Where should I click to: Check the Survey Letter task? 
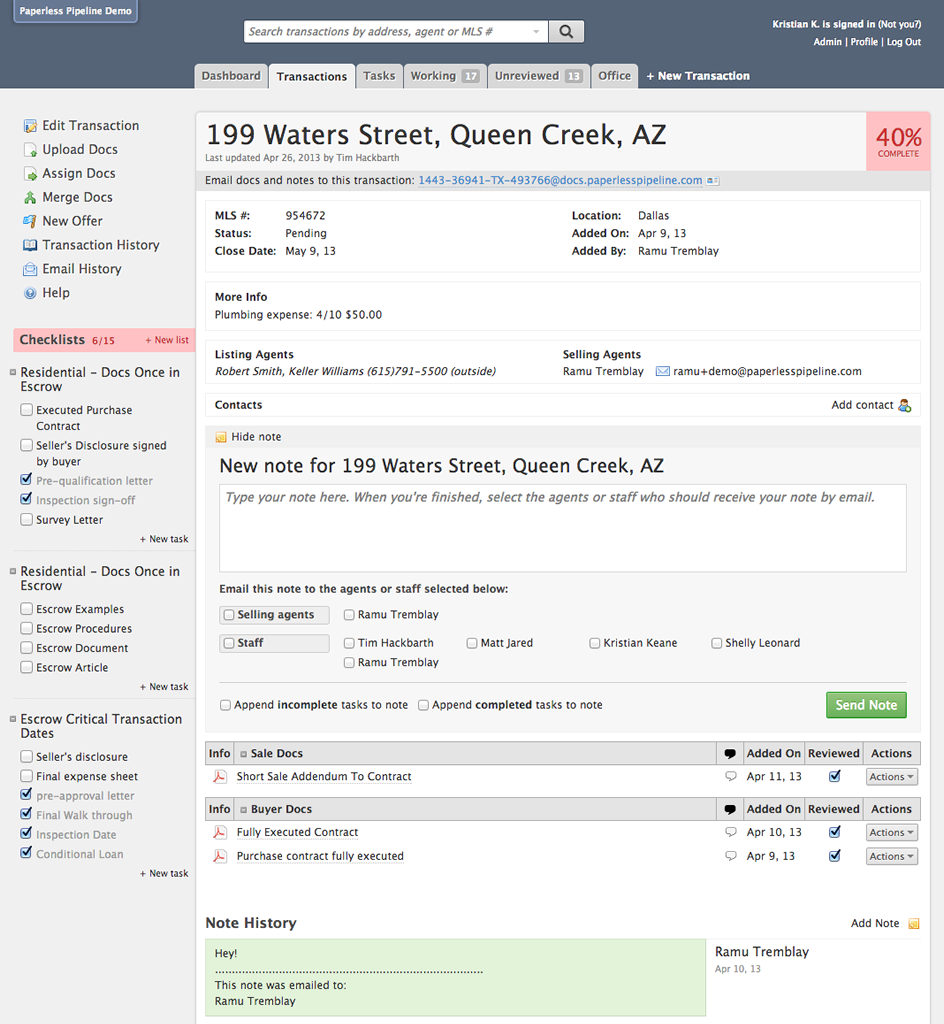point(26,519)
